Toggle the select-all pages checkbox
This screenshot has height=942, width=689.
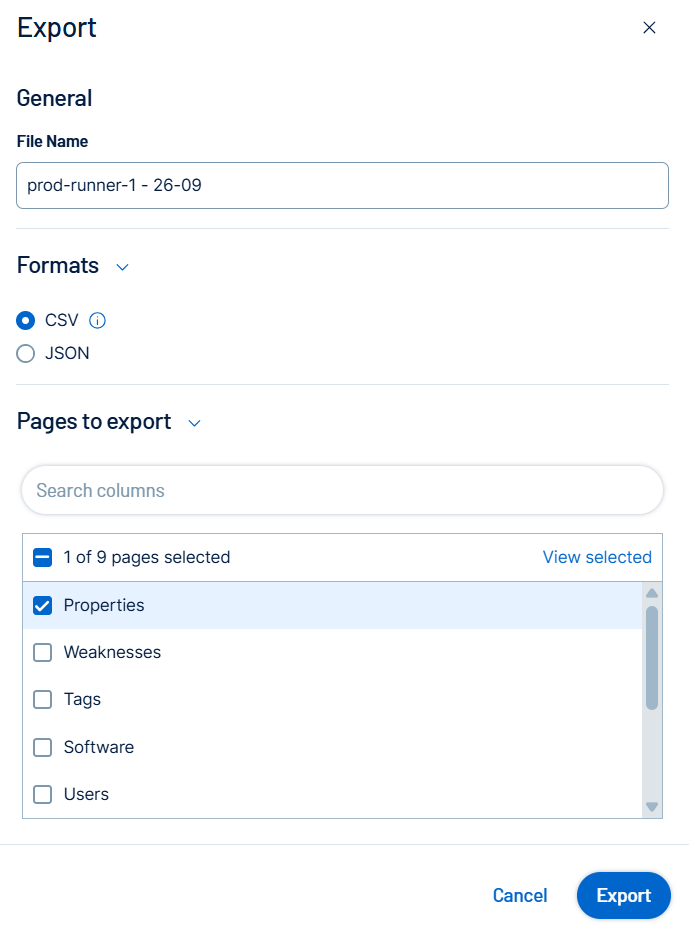point(43,557)
